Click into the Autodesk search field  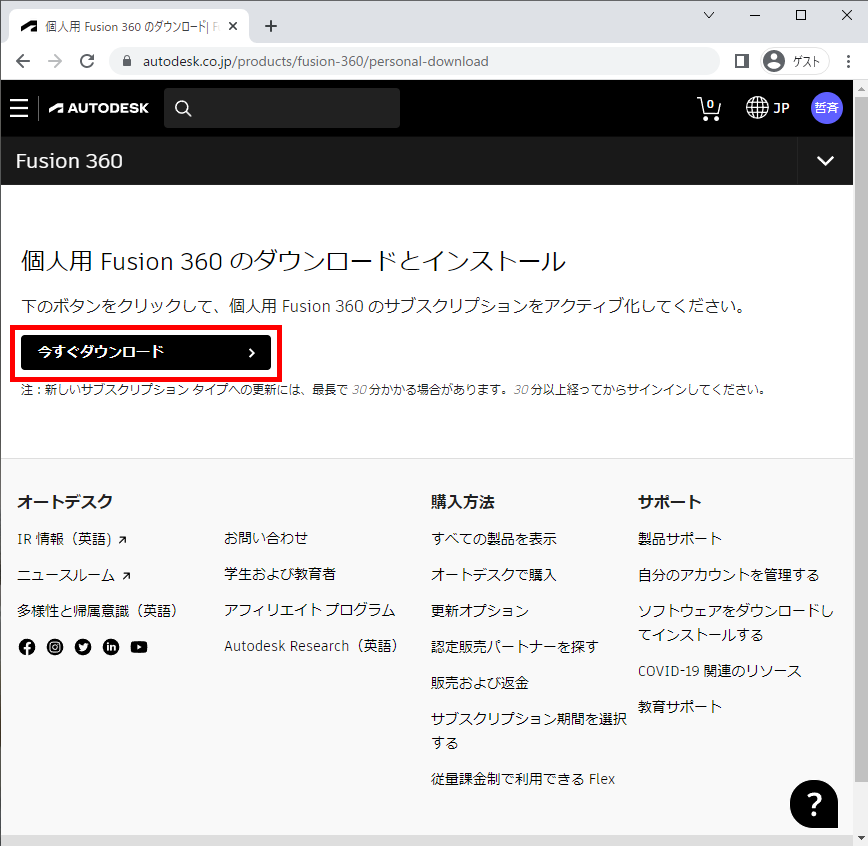pos(282,108)
